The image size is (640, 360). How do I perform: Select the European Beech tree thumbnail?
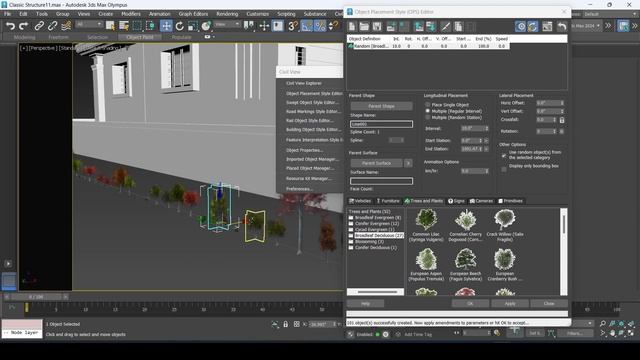tap(465, 264)
